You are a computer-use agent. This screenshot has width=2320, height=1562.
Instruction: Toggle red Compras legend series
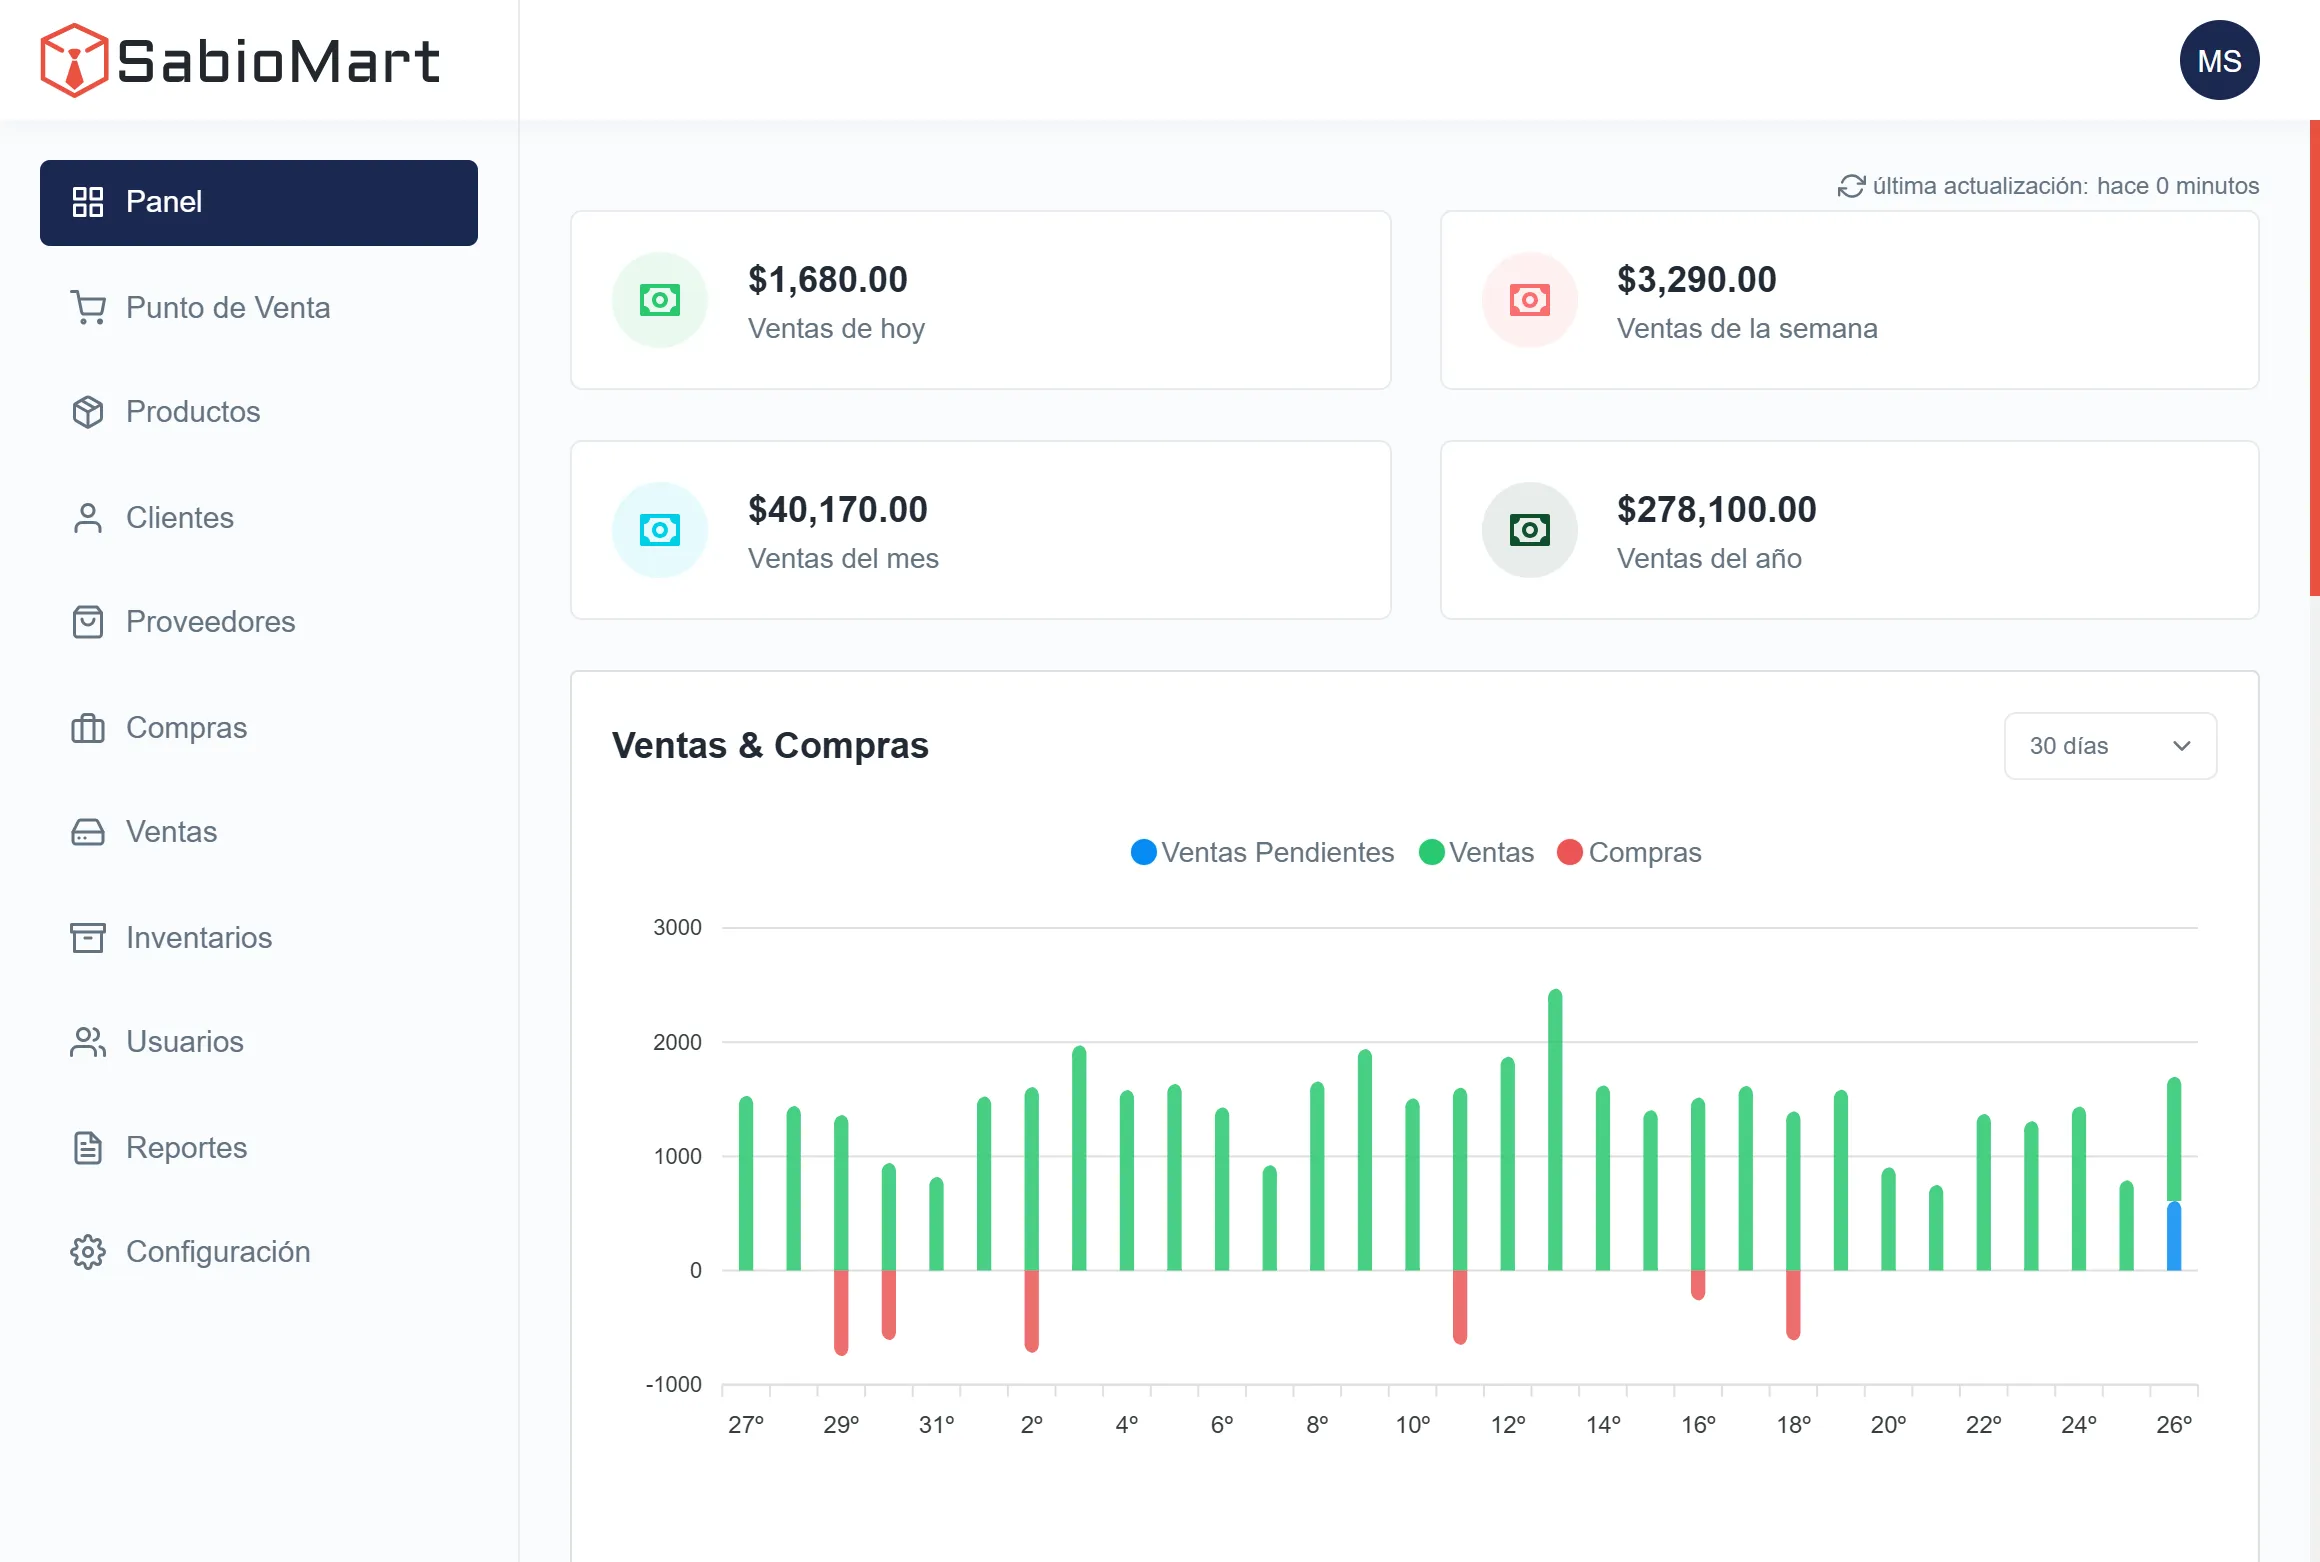point(1630,852)
